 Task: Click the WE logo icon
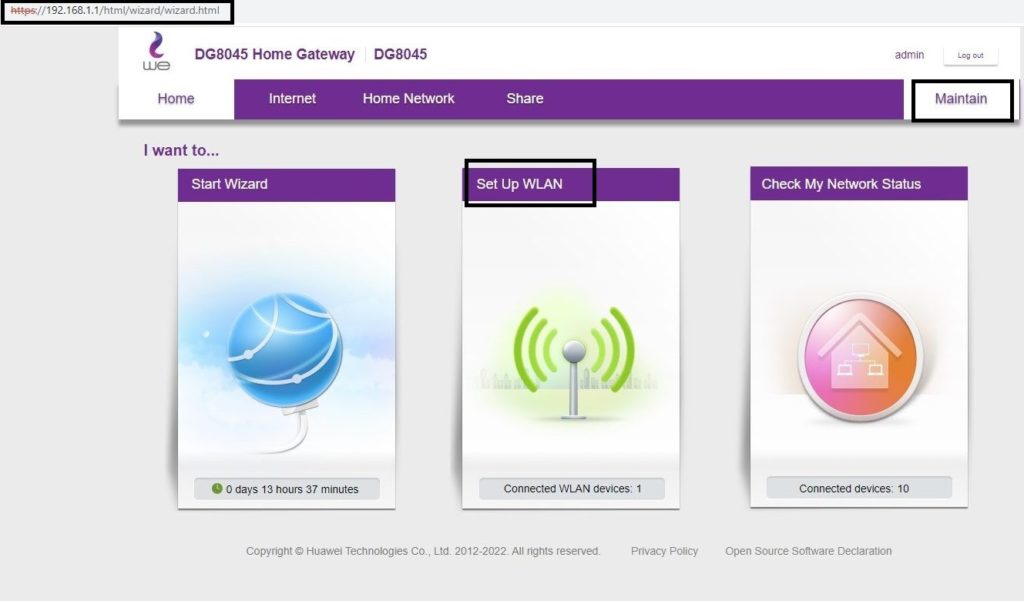coord(158,52)
